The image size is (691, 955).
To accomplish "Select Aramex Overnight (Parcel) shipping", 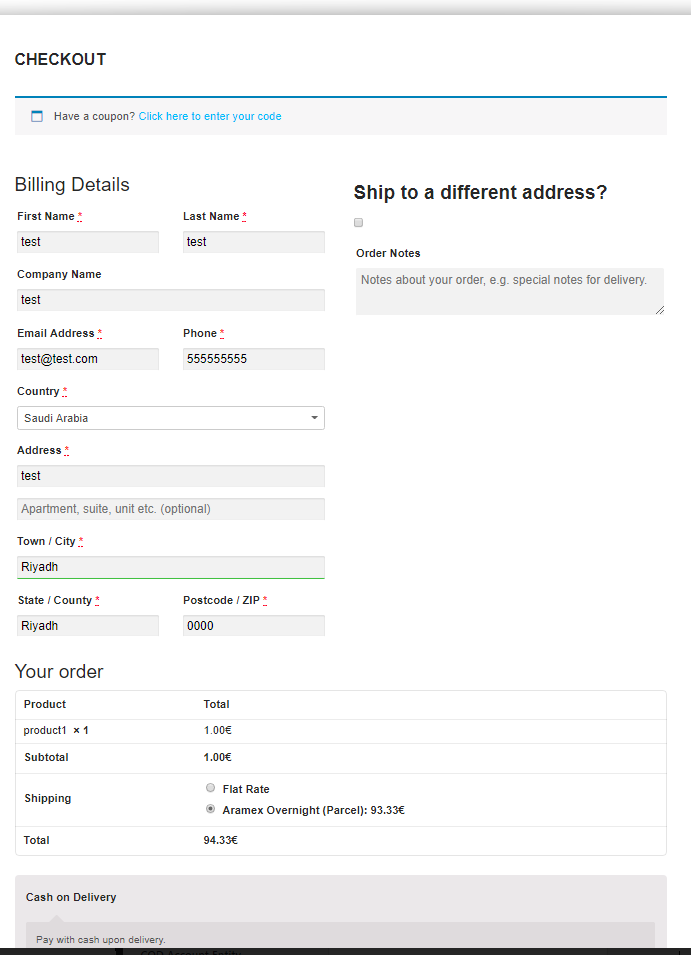I will tap(210, 809).
